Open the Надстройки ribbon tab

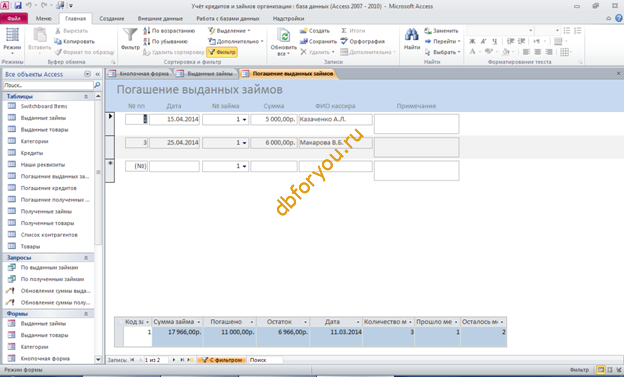click(289, 18)
